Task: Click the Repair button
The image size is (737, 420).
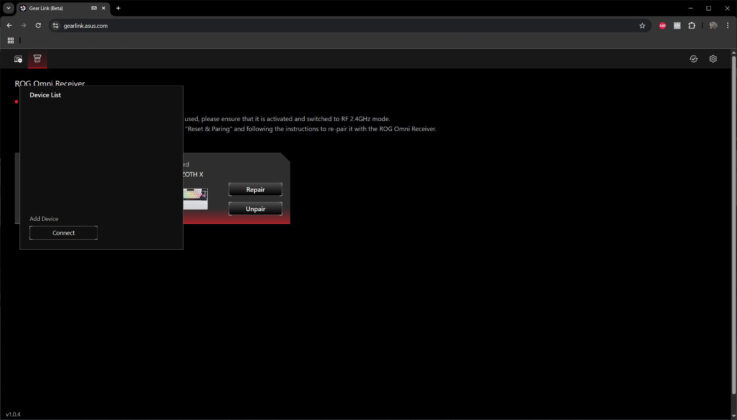Action: tap(255, 190)
